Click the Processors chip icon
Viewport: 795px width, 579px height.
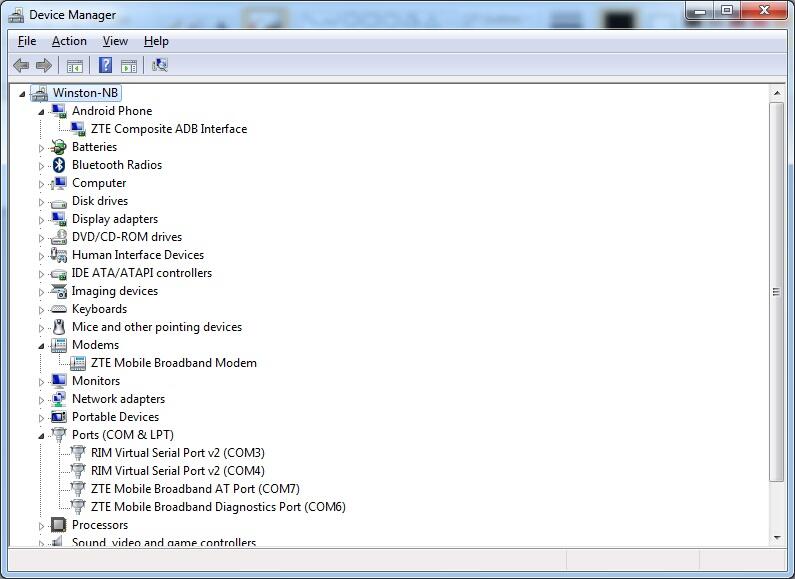(59, 525)
